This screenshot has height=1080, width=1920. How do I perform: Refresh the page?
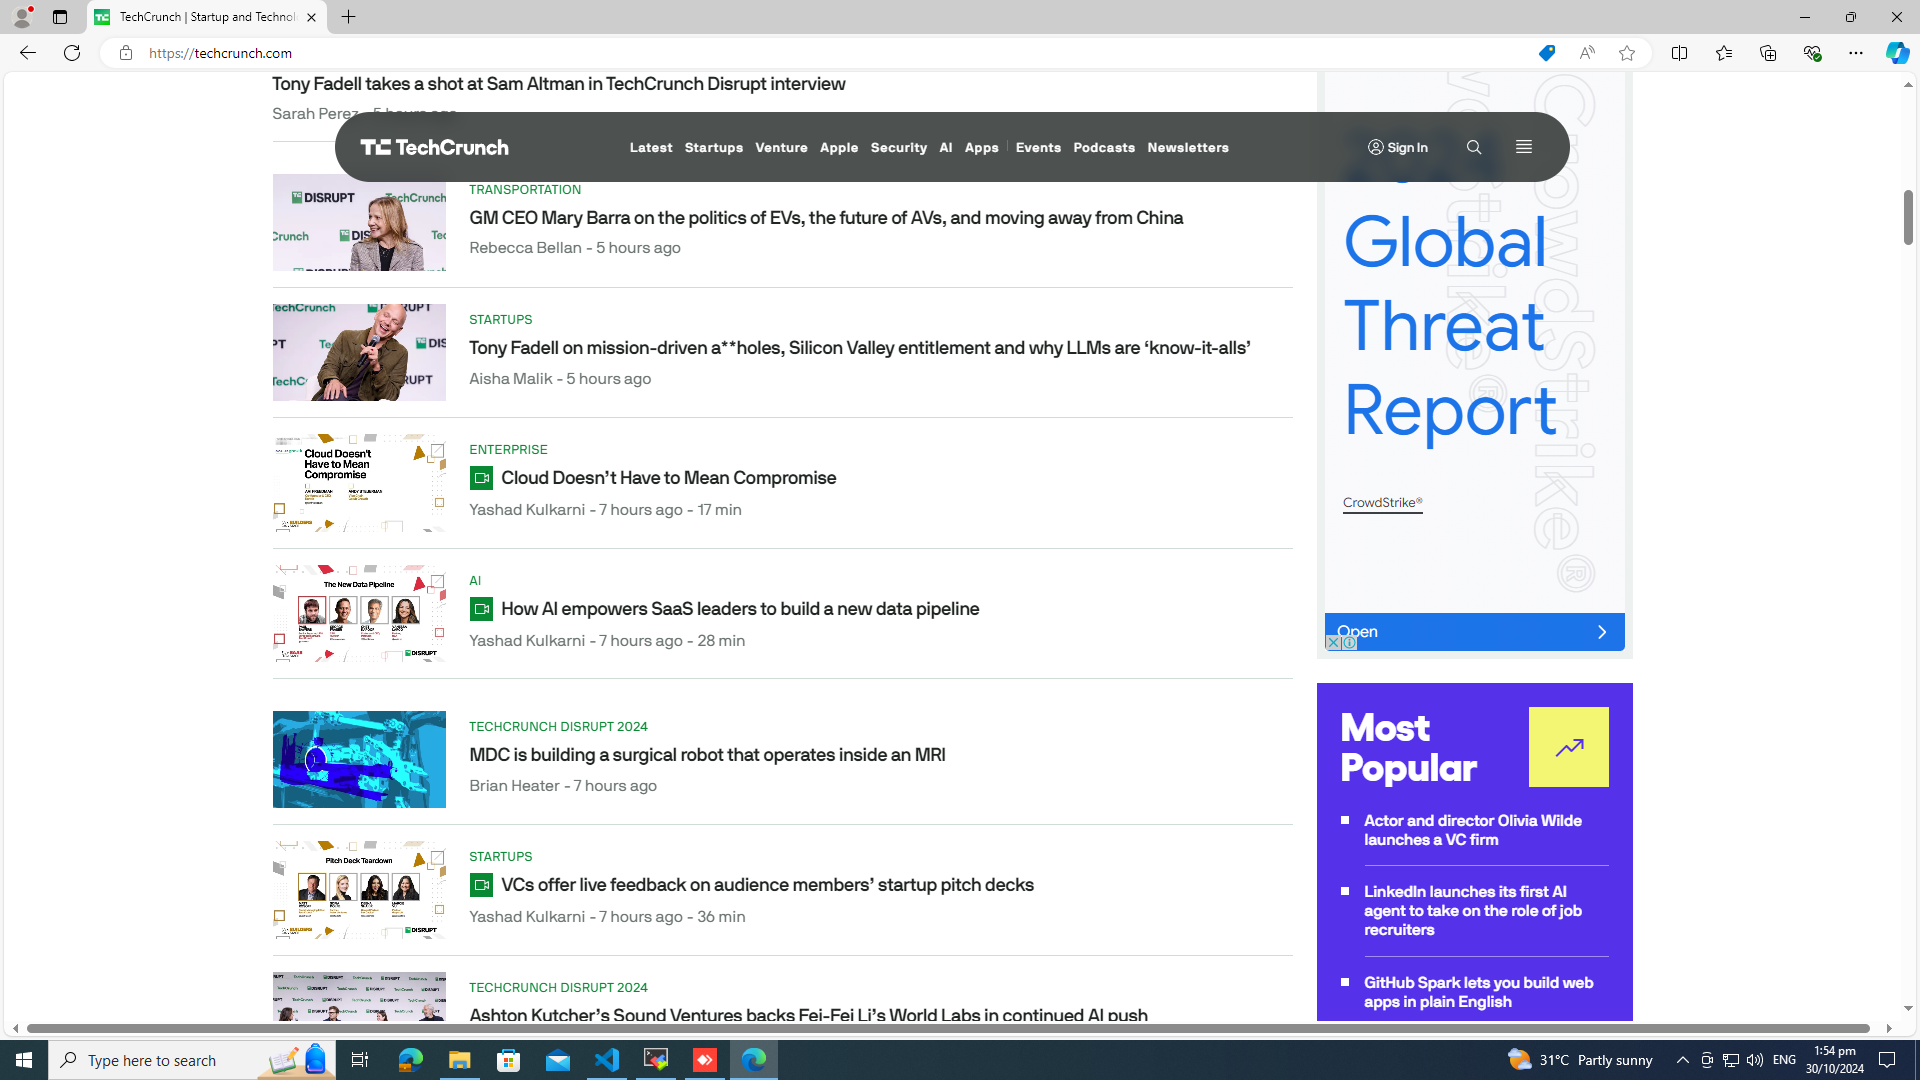coord(72,53)
